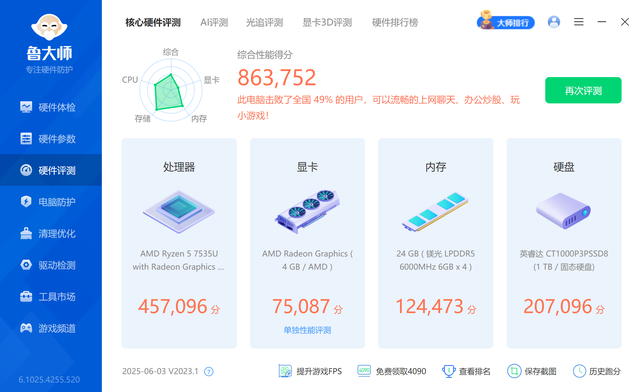The image size is (640, 392).
Task: Click the user account avatar icon
Action: click(554, 22)
